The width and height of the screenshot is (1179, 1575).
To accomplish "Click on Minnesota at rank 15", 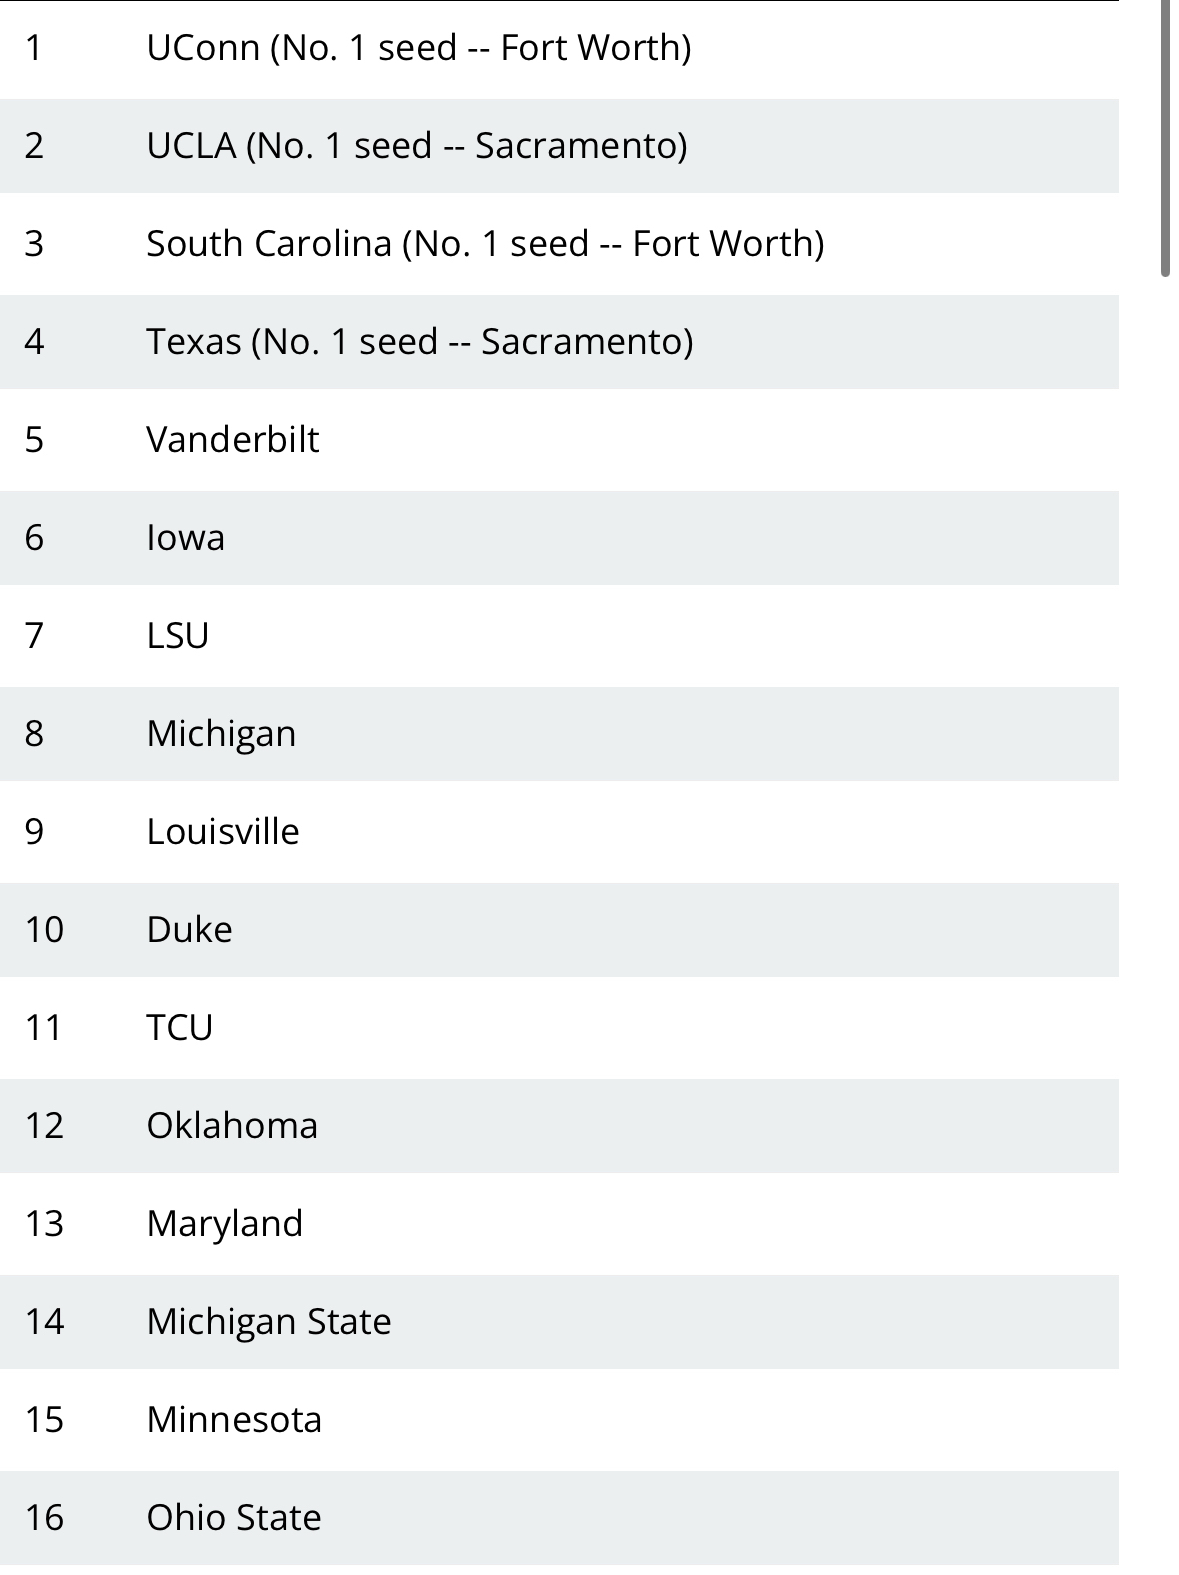I will point(234,1420).
